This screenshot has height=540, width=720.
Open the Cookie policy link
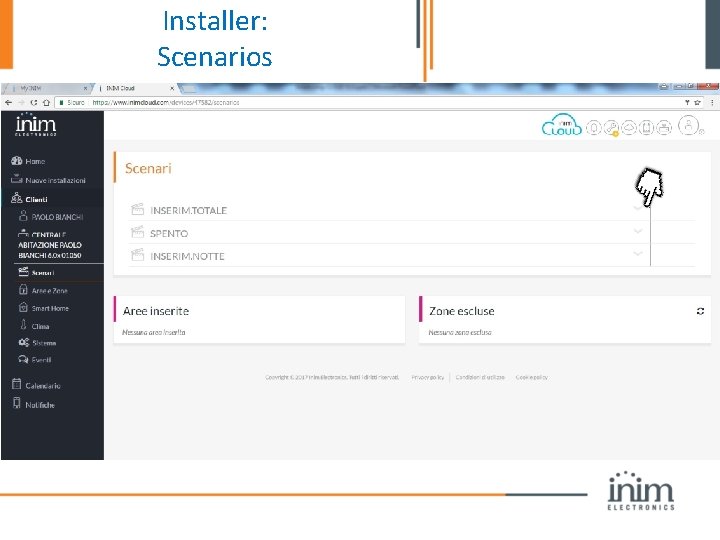pos(531,377)
